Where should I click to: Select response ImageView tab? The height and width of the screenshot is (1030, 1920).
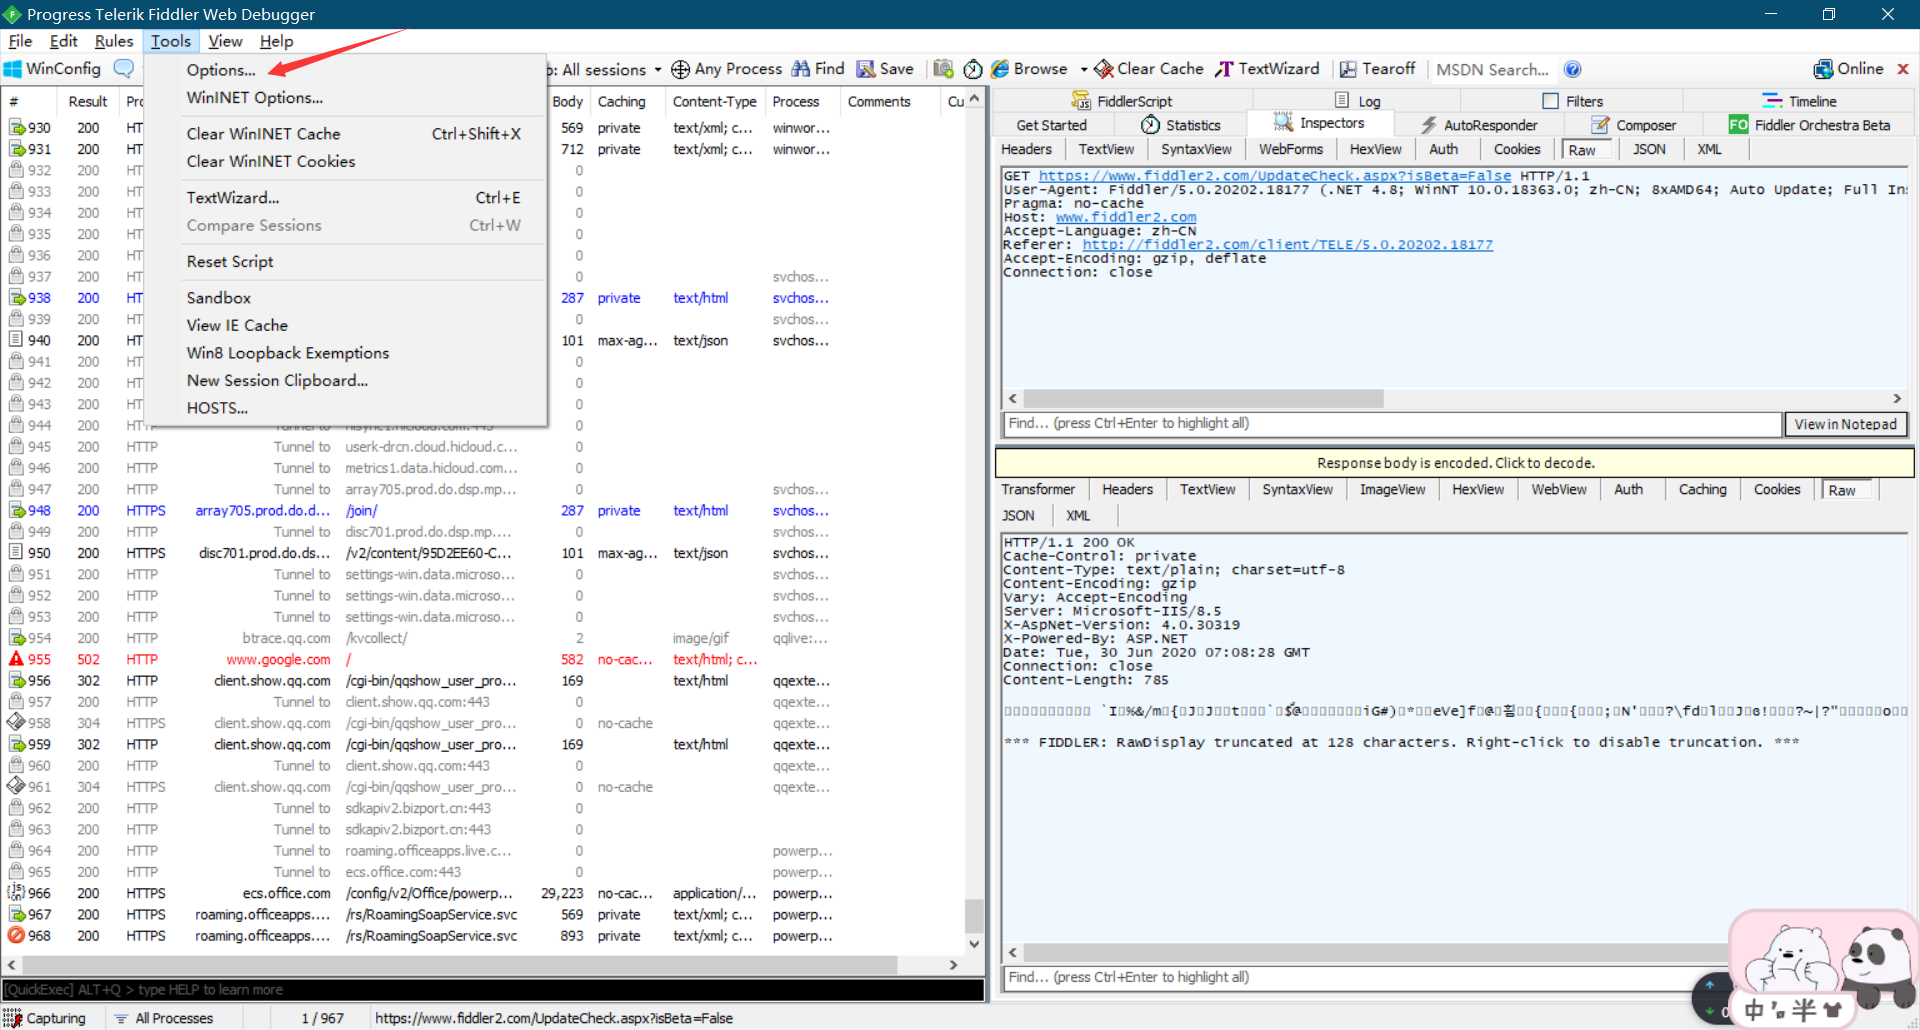click(x=1392, y=489)
